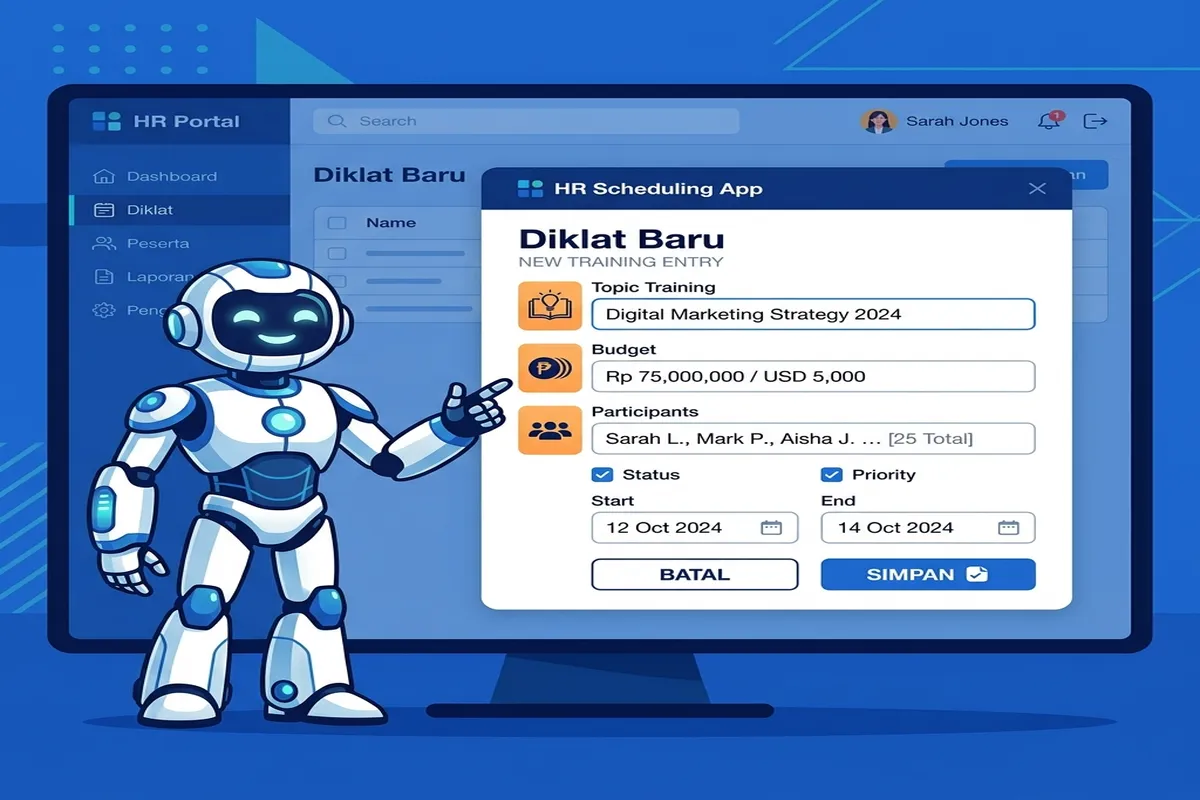
Task: Open the End date calendar picker
Action: click(1008, 528)
